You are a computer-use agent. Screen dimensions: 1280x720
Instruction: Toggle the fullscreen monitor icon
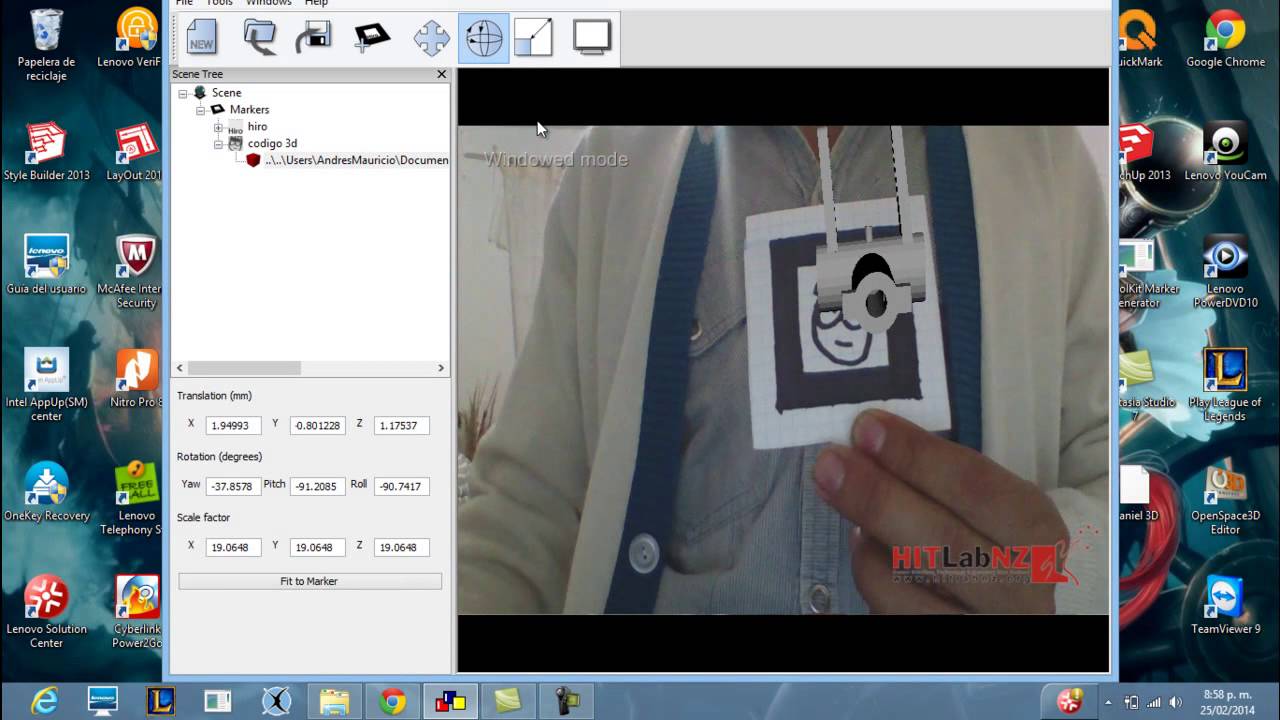(592, 37)
